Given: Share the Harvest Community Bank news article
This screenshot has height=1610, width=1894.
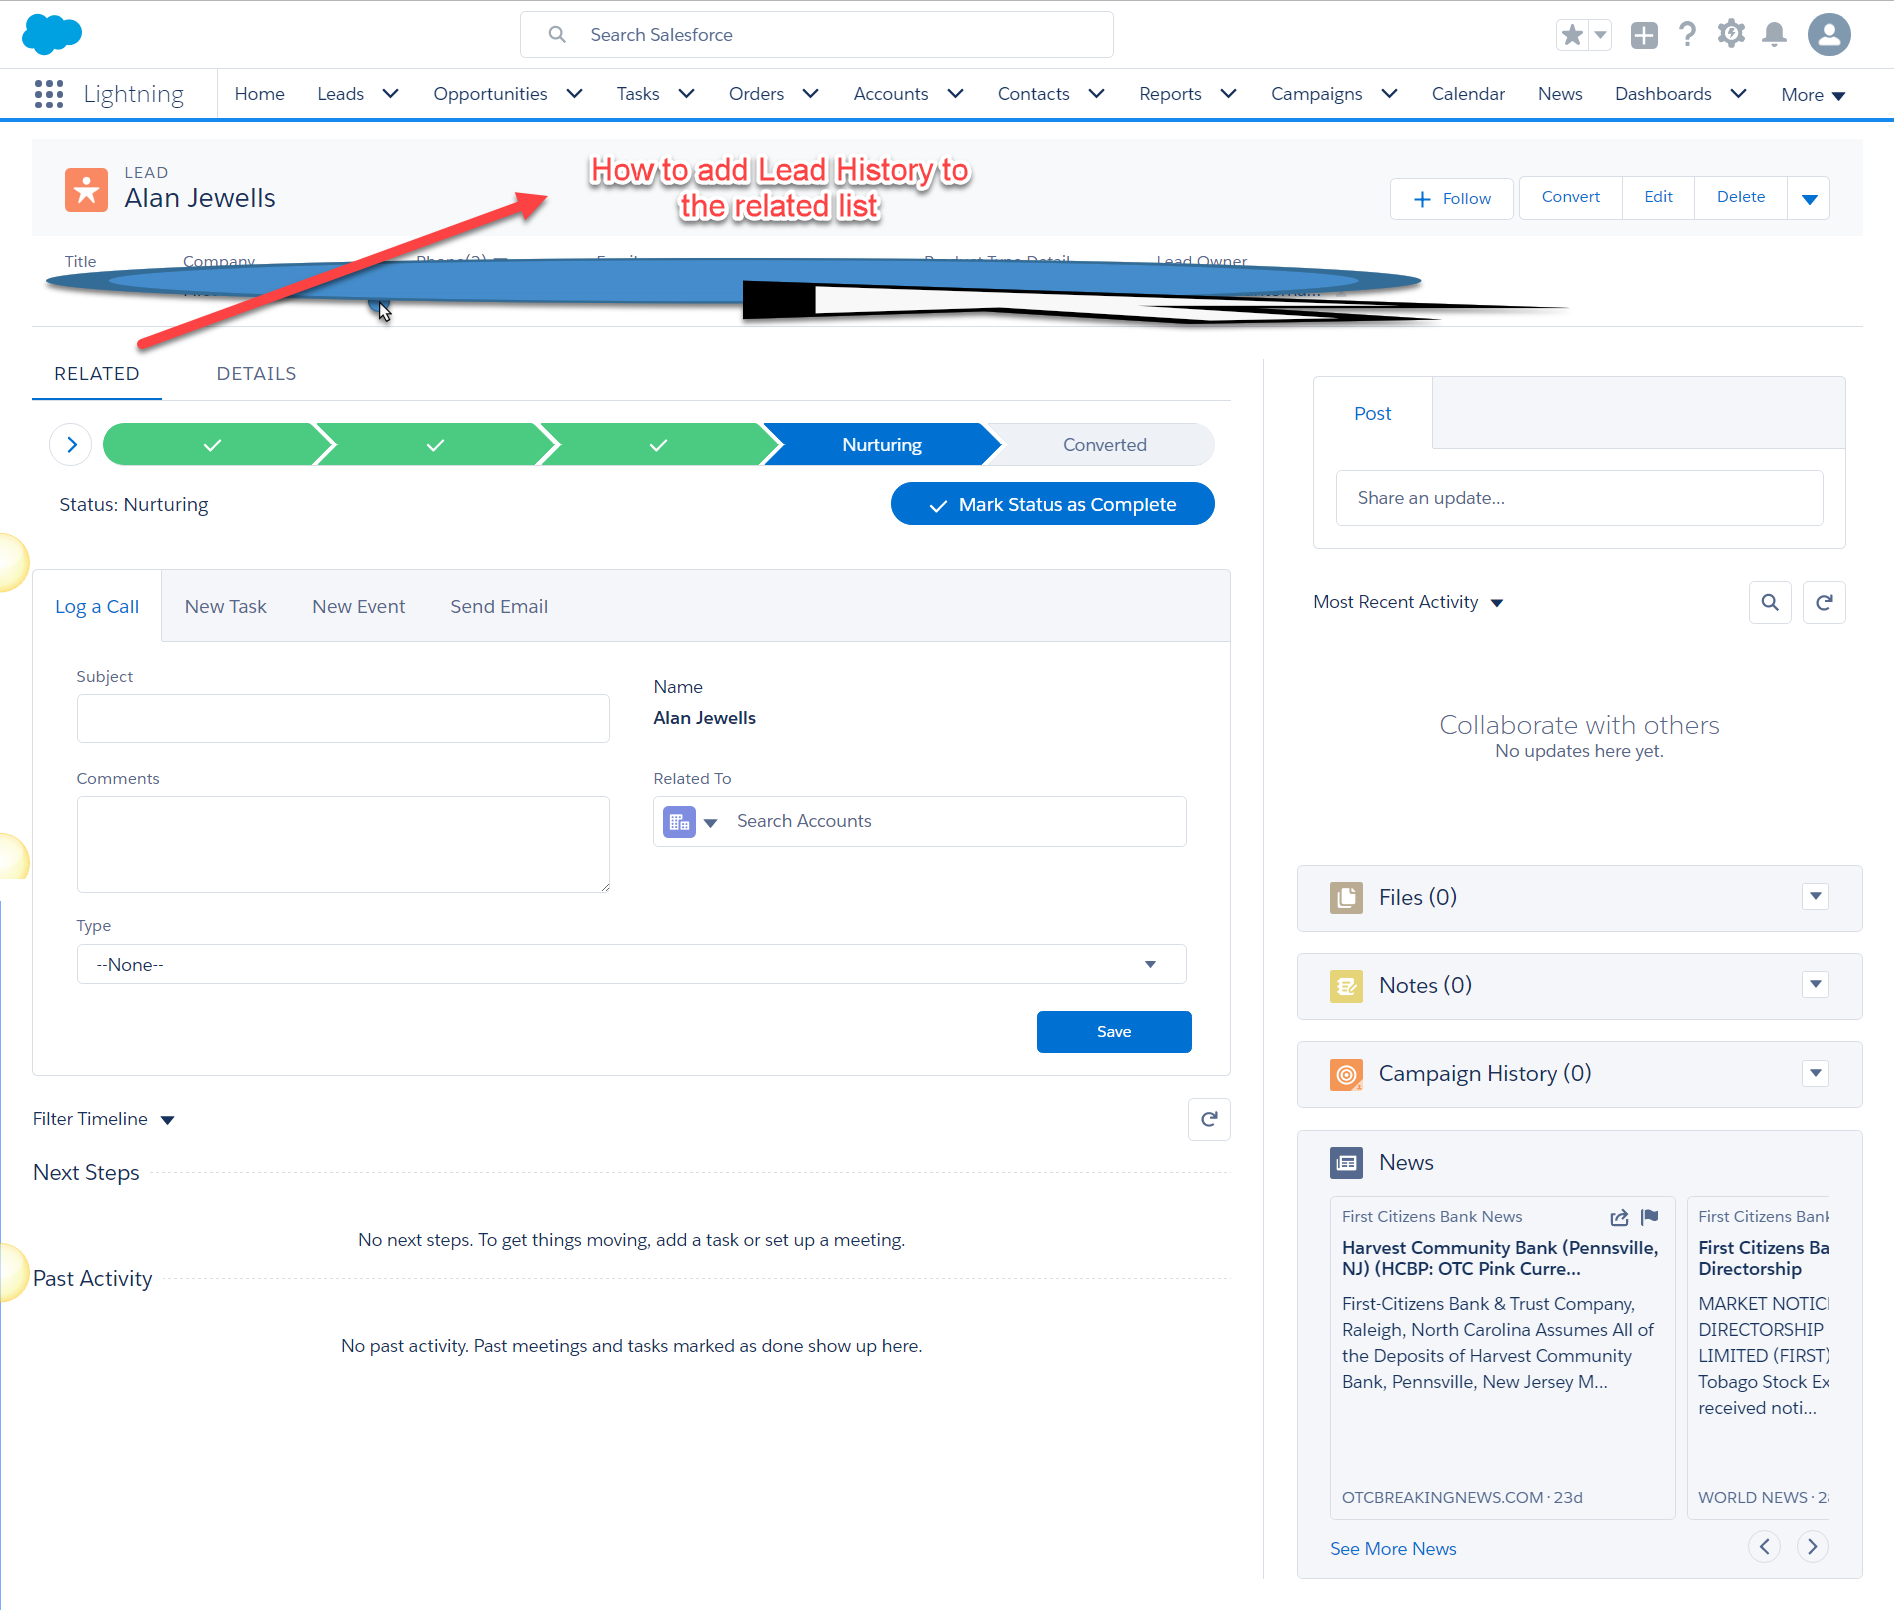Looking at the screenshot, I should click(x=1619, y=1217).
